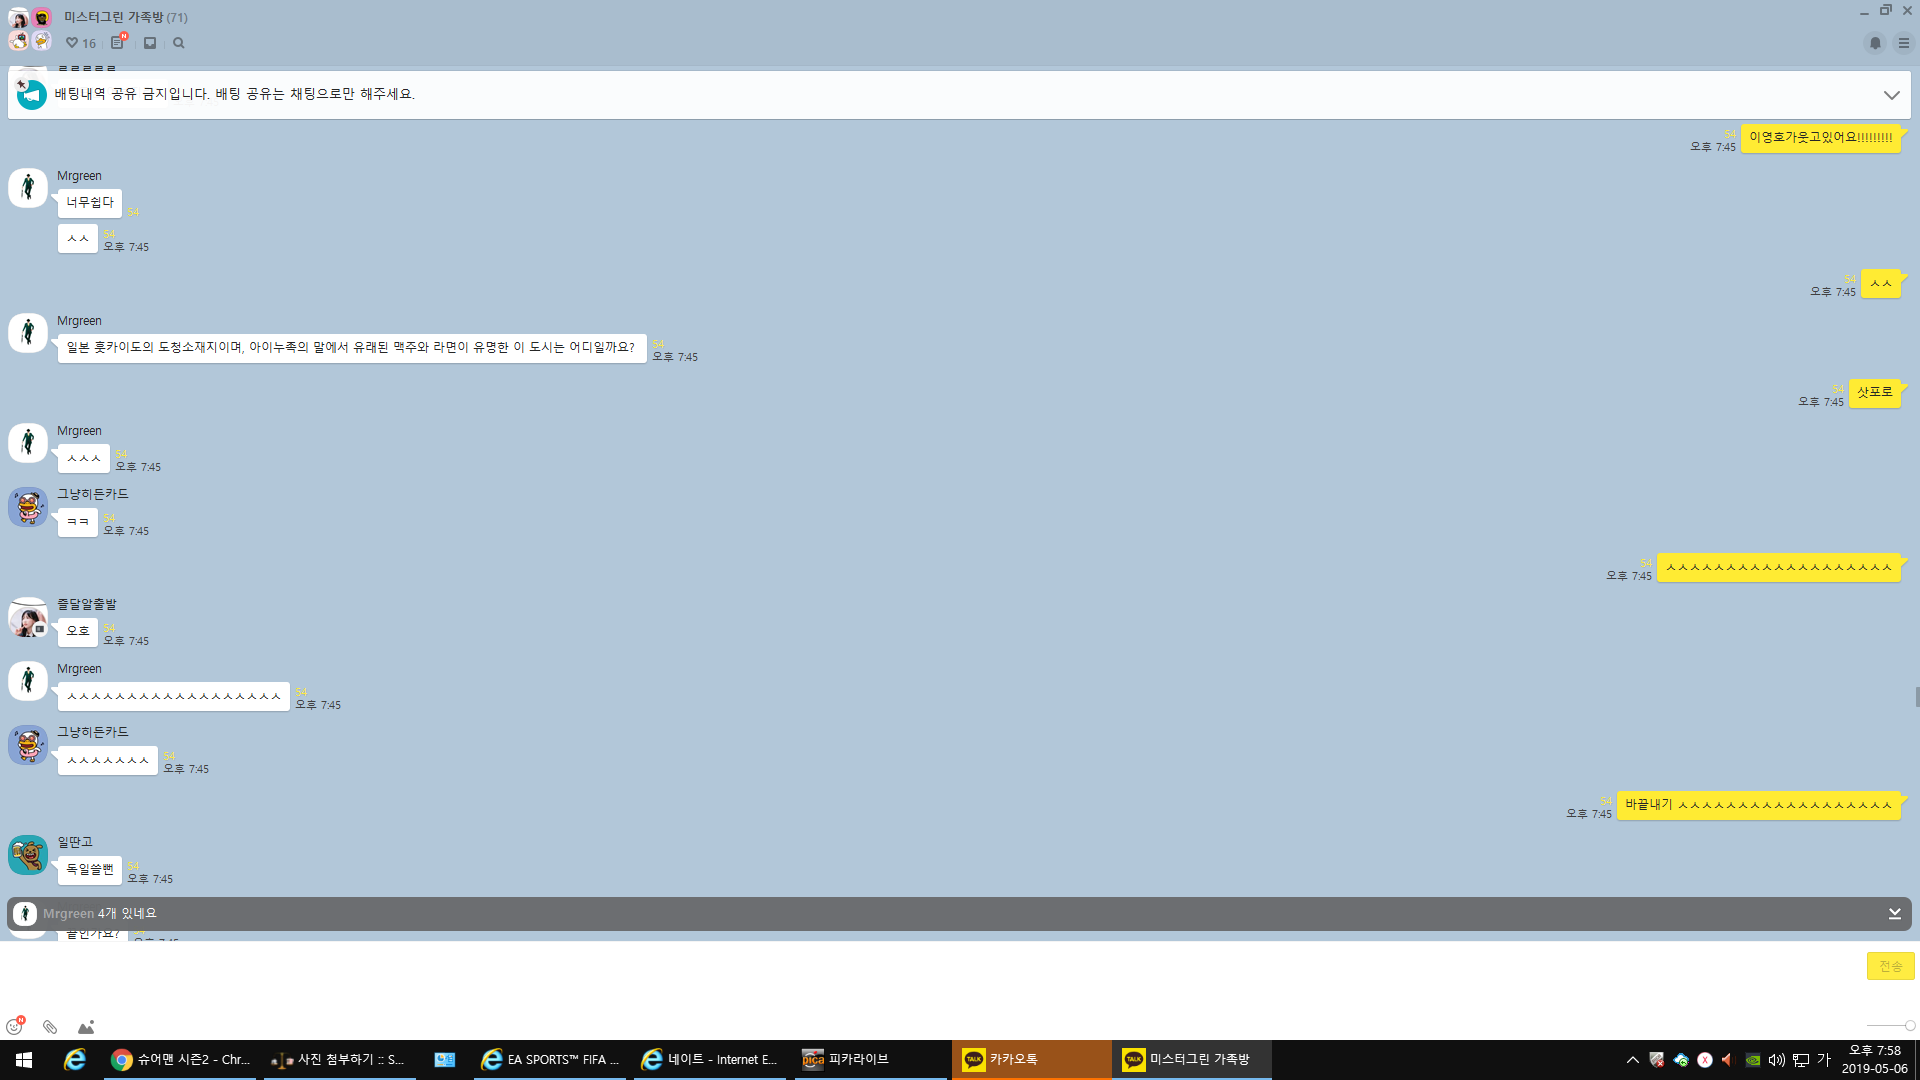Open Chrome 슈어맨 시즌2 taskbar item
This screenshot has height=1080, width=1920.
[x=181, y=1060]
